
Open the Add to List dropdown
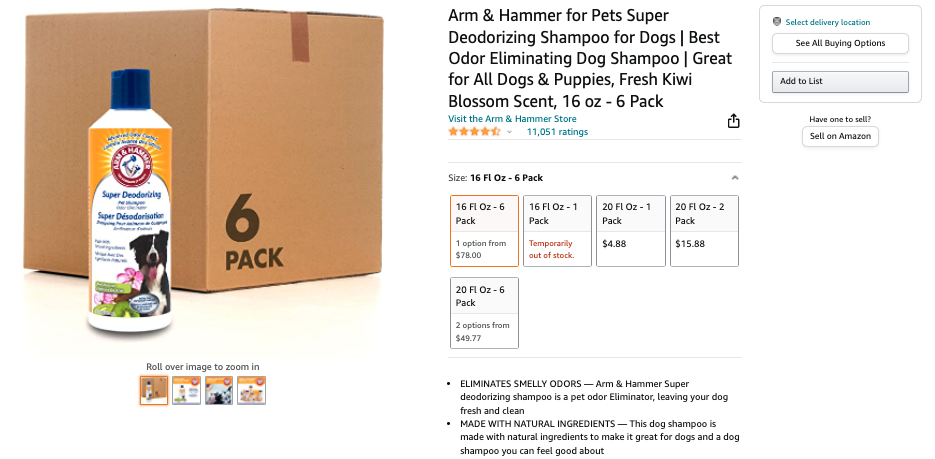pos(840,81)
